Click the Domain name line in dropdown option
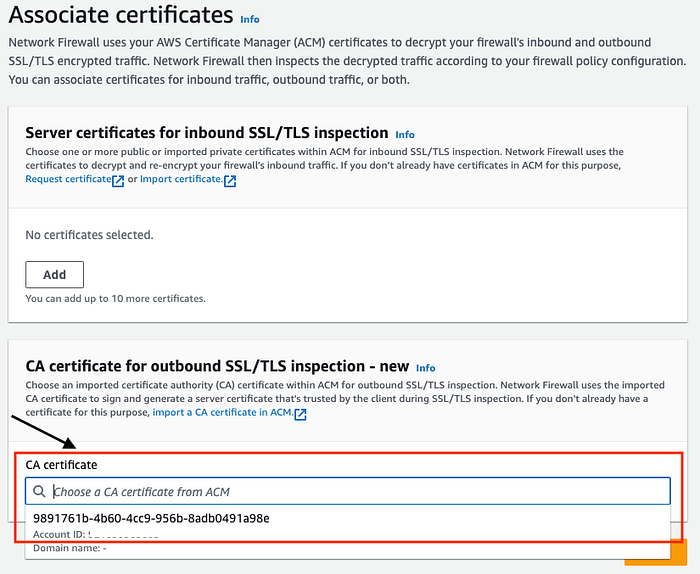The height and width of the screenshot is (574, 700). 70,548
